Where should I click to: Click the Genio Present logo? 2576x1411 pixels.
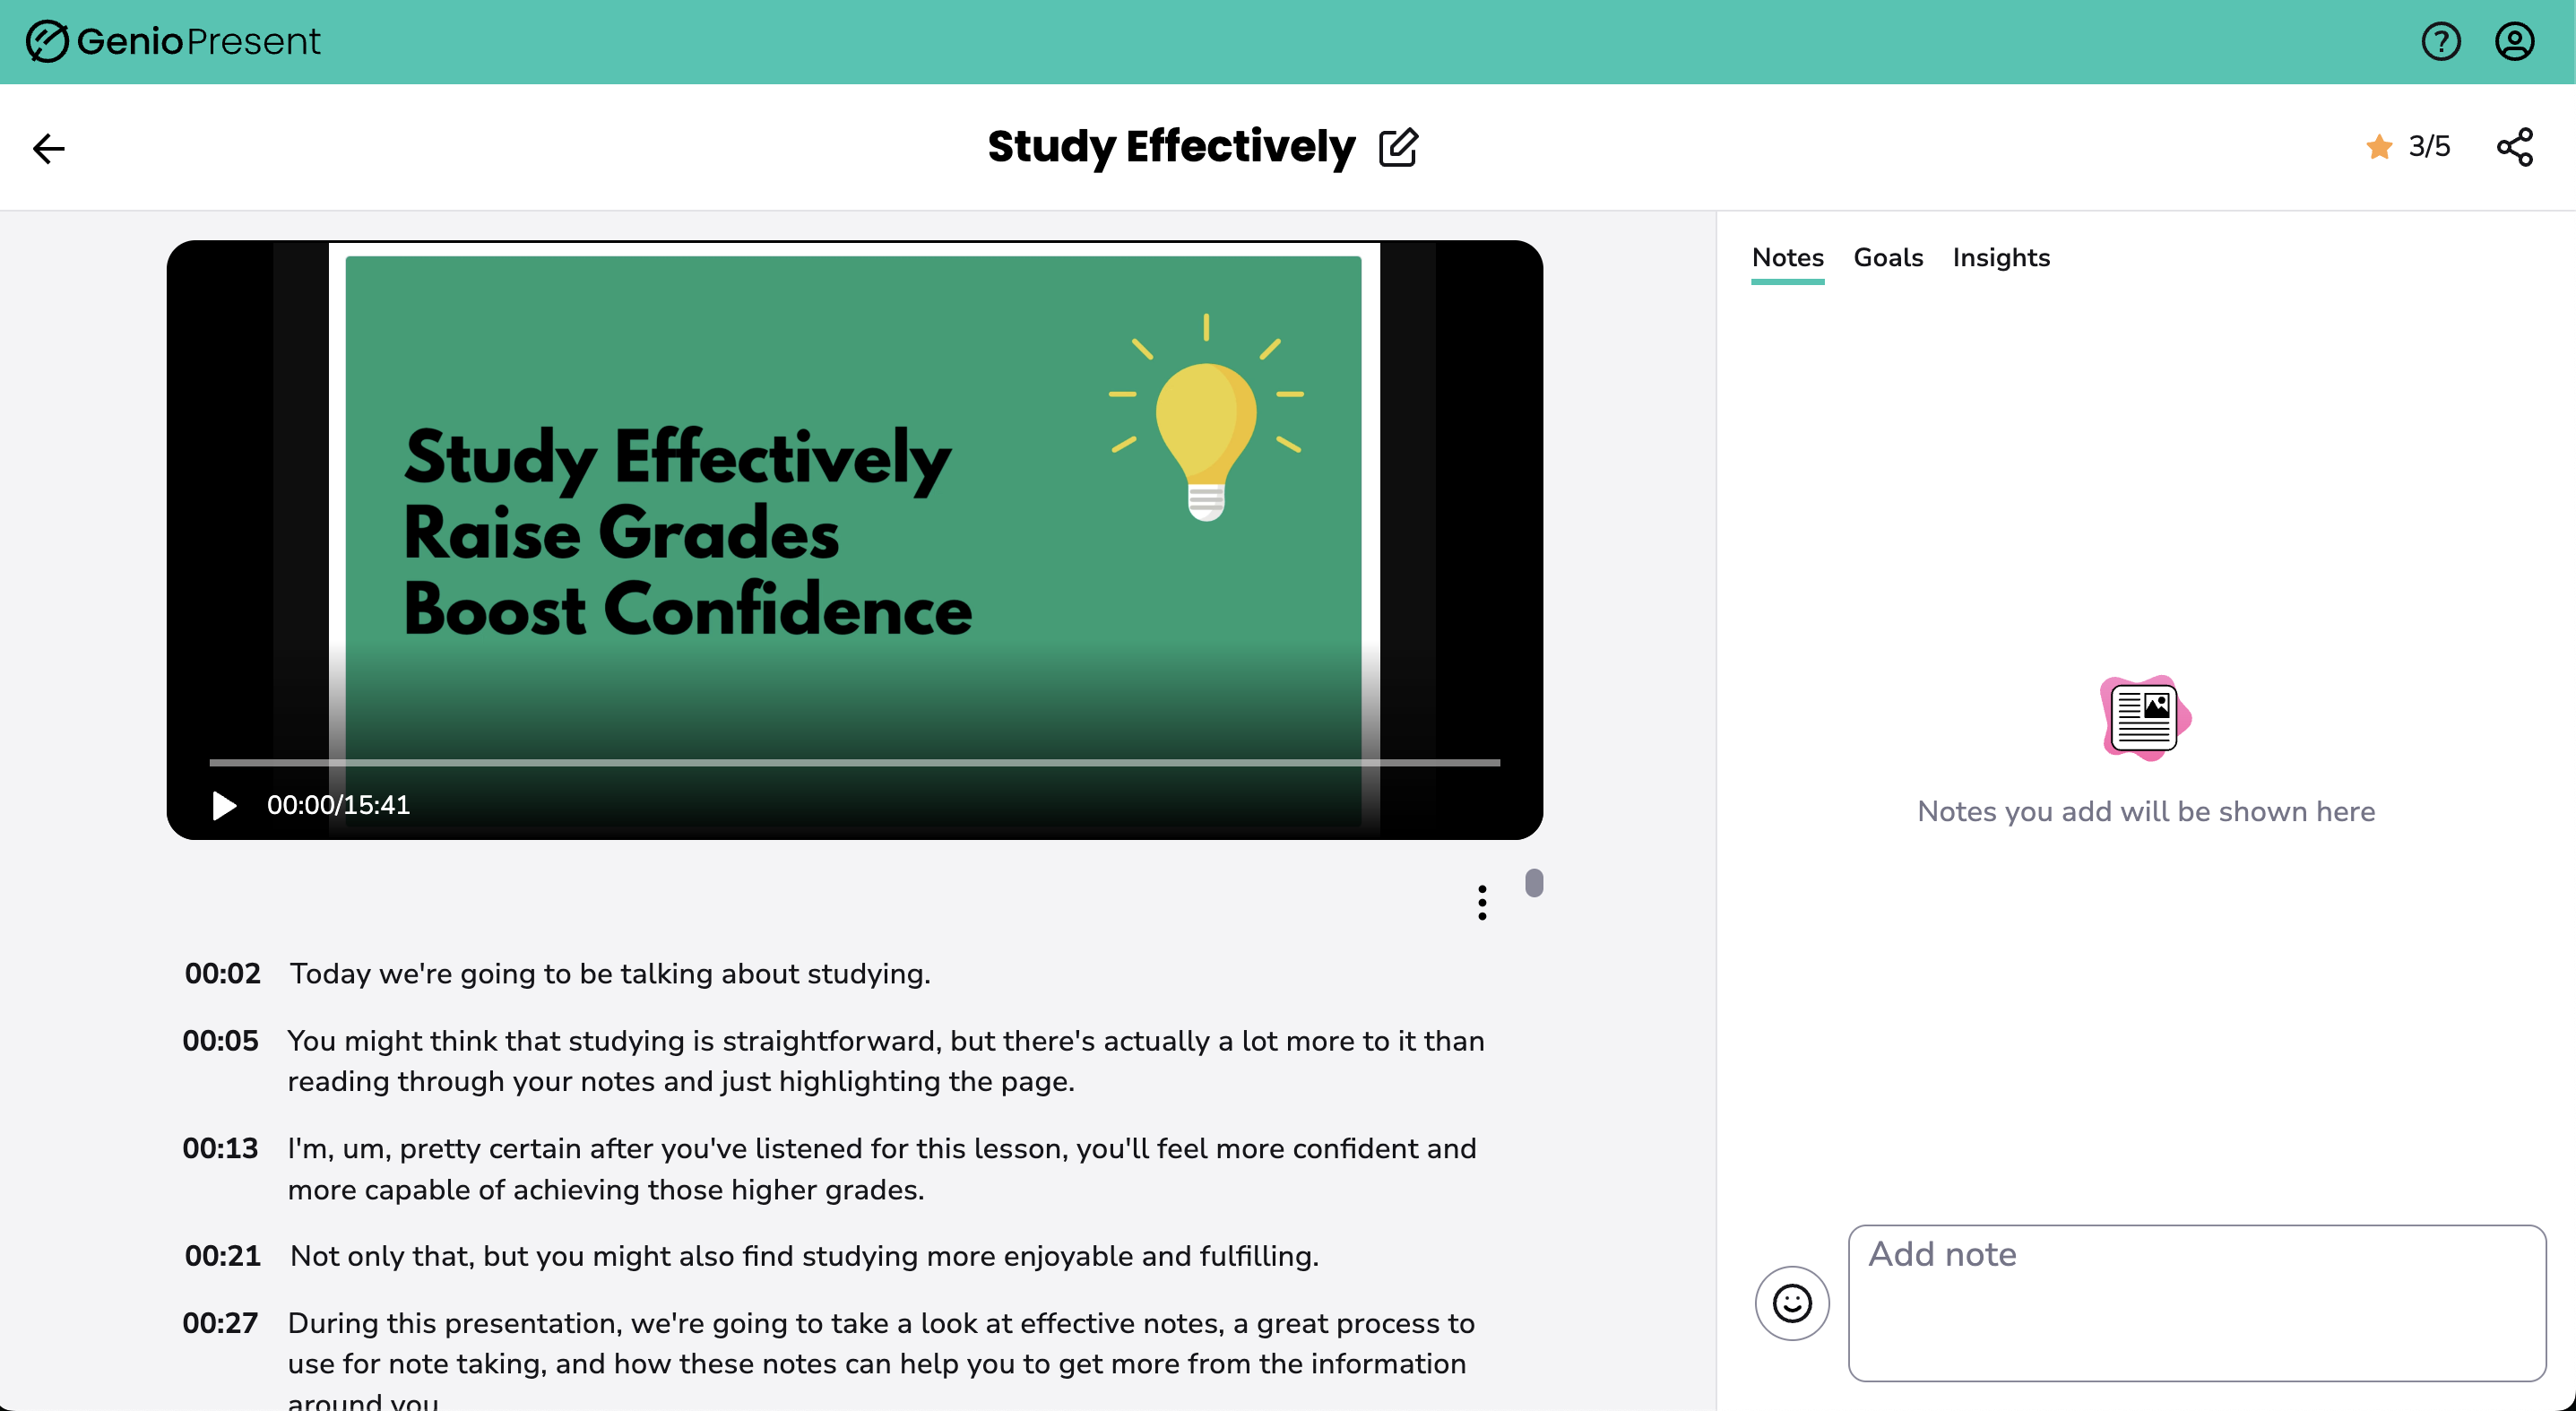[173, 41]
